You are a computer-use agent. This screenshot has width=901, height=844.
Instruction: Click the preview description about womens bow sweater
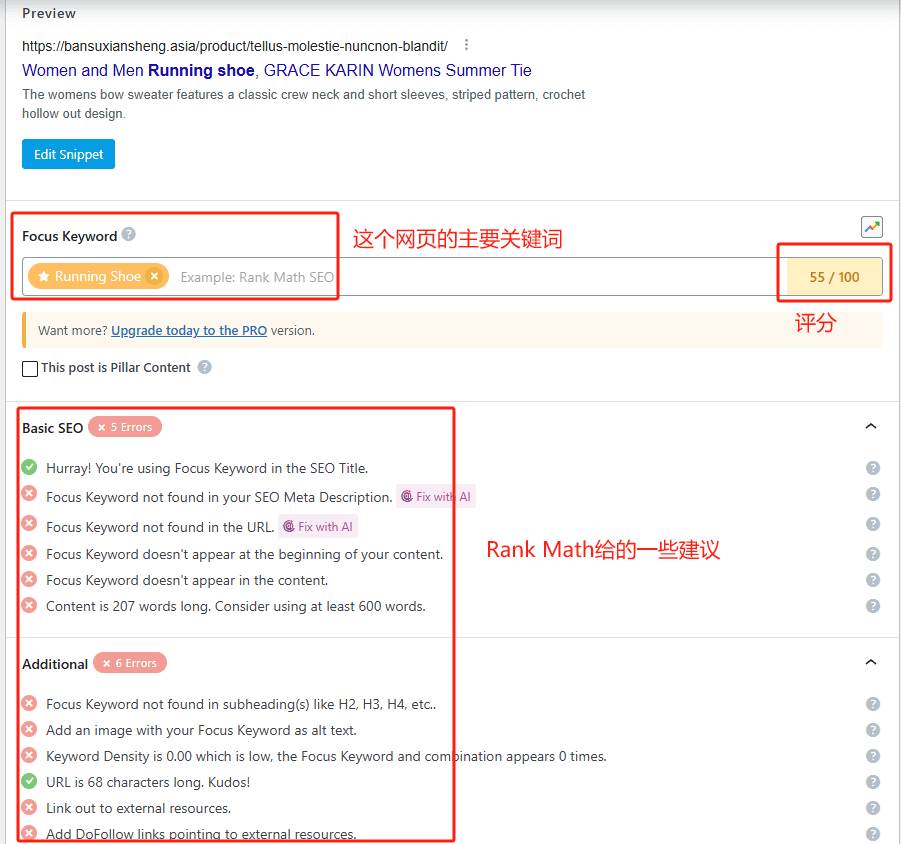click(303, 104)
